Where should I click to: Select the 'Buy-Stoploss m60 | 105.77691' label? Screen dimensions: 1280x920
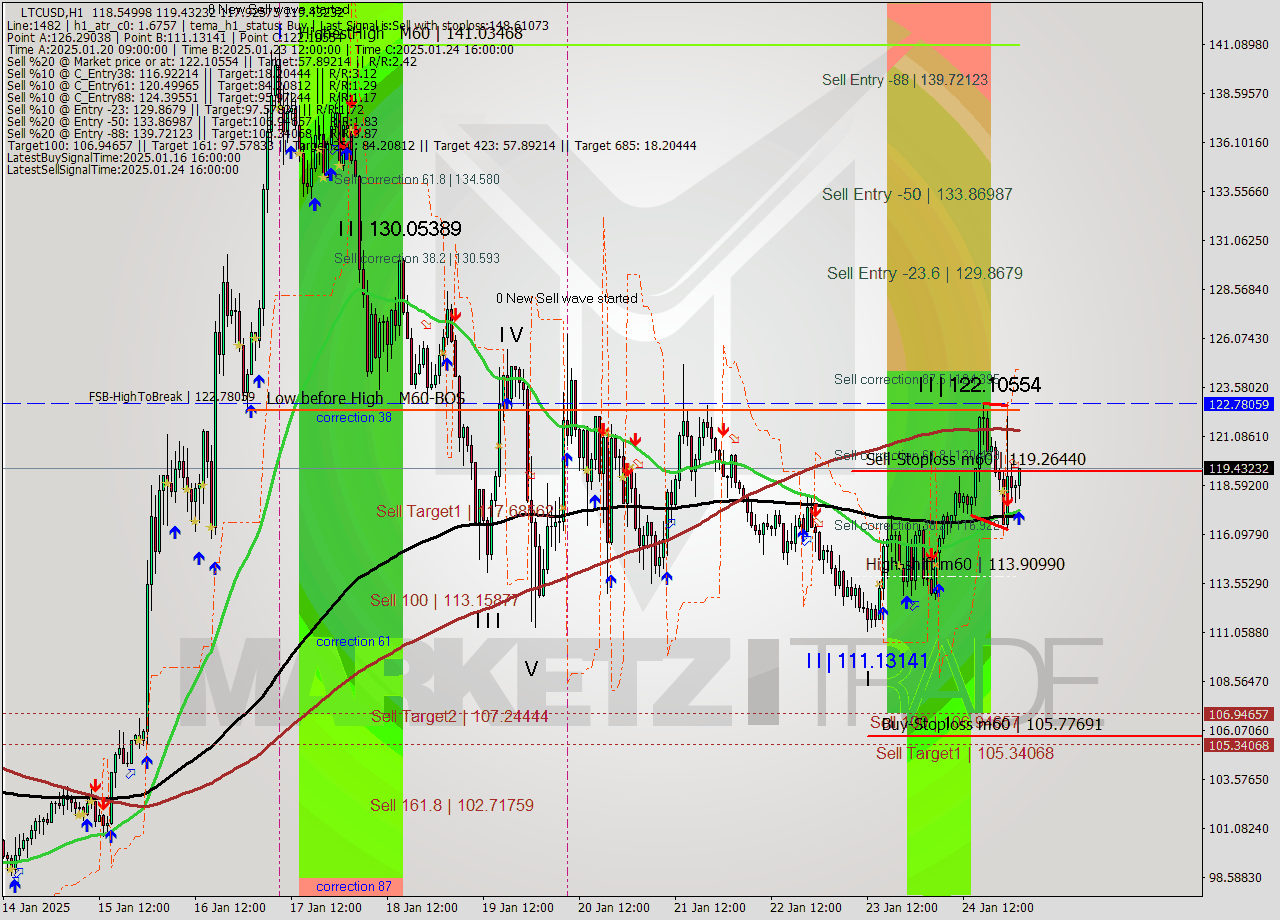992,724
